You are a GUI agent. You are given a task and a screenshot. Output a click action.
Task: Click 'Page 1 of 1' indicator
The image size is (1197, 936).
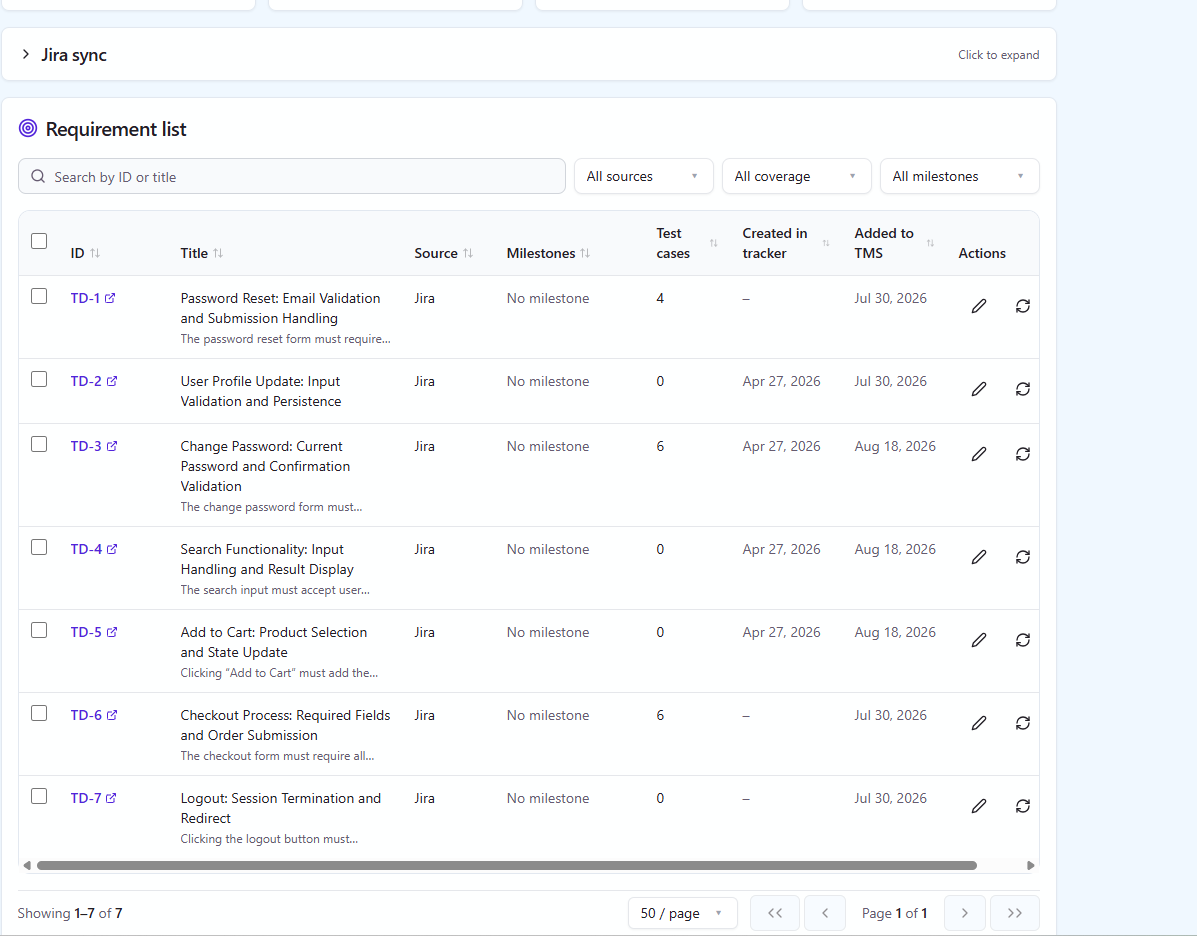[894, 913]
